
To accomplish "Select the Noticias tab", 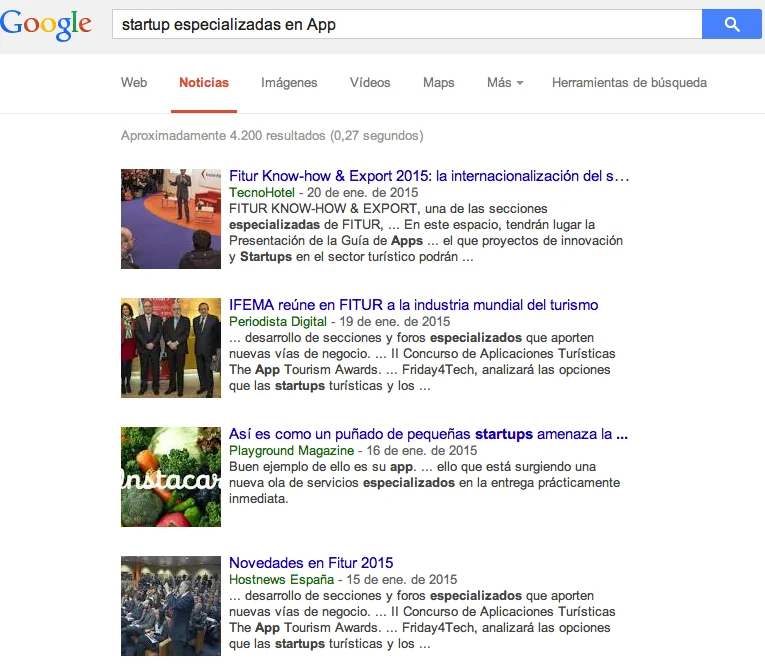I will (204, 82).
